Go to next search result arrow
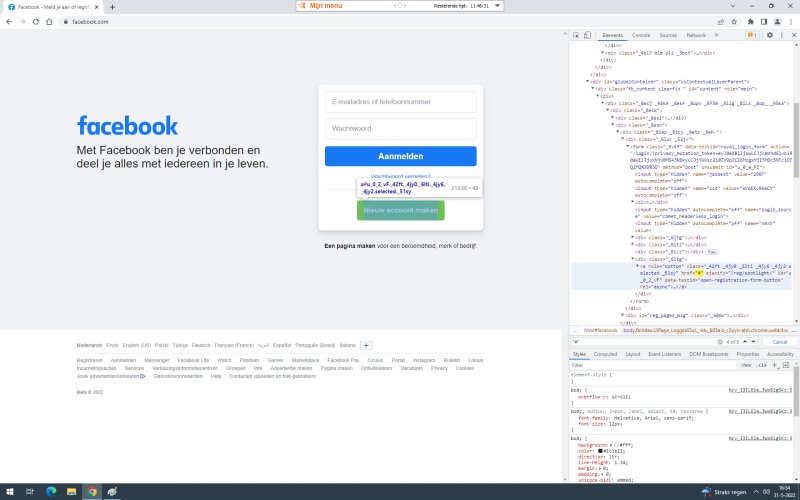 point(754,342)
